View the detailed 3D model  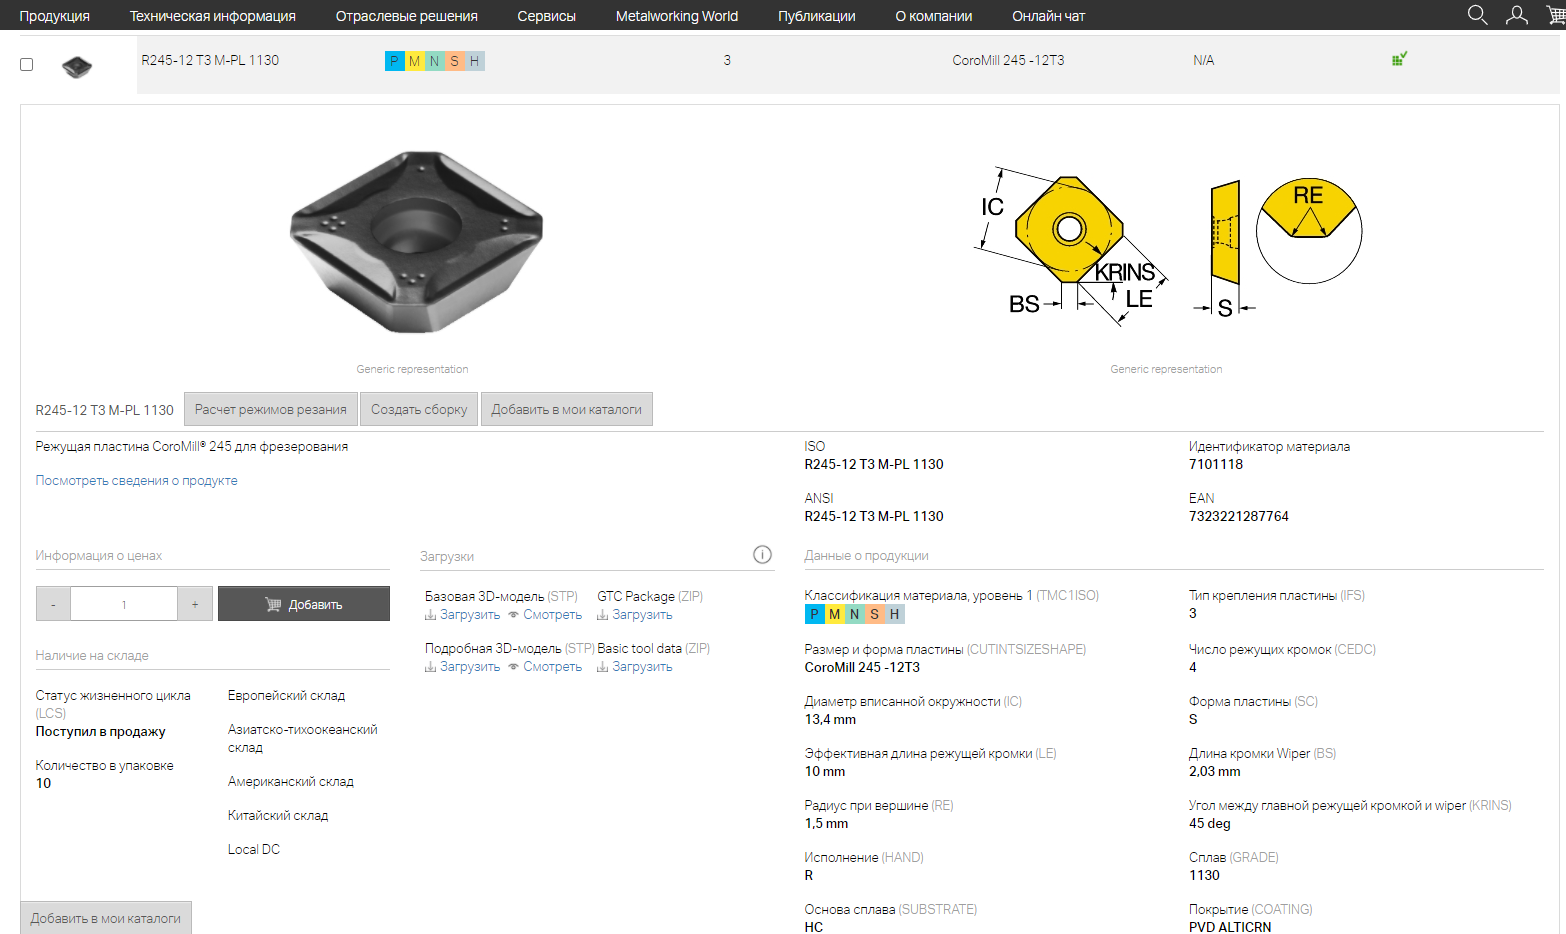[545, 667]
